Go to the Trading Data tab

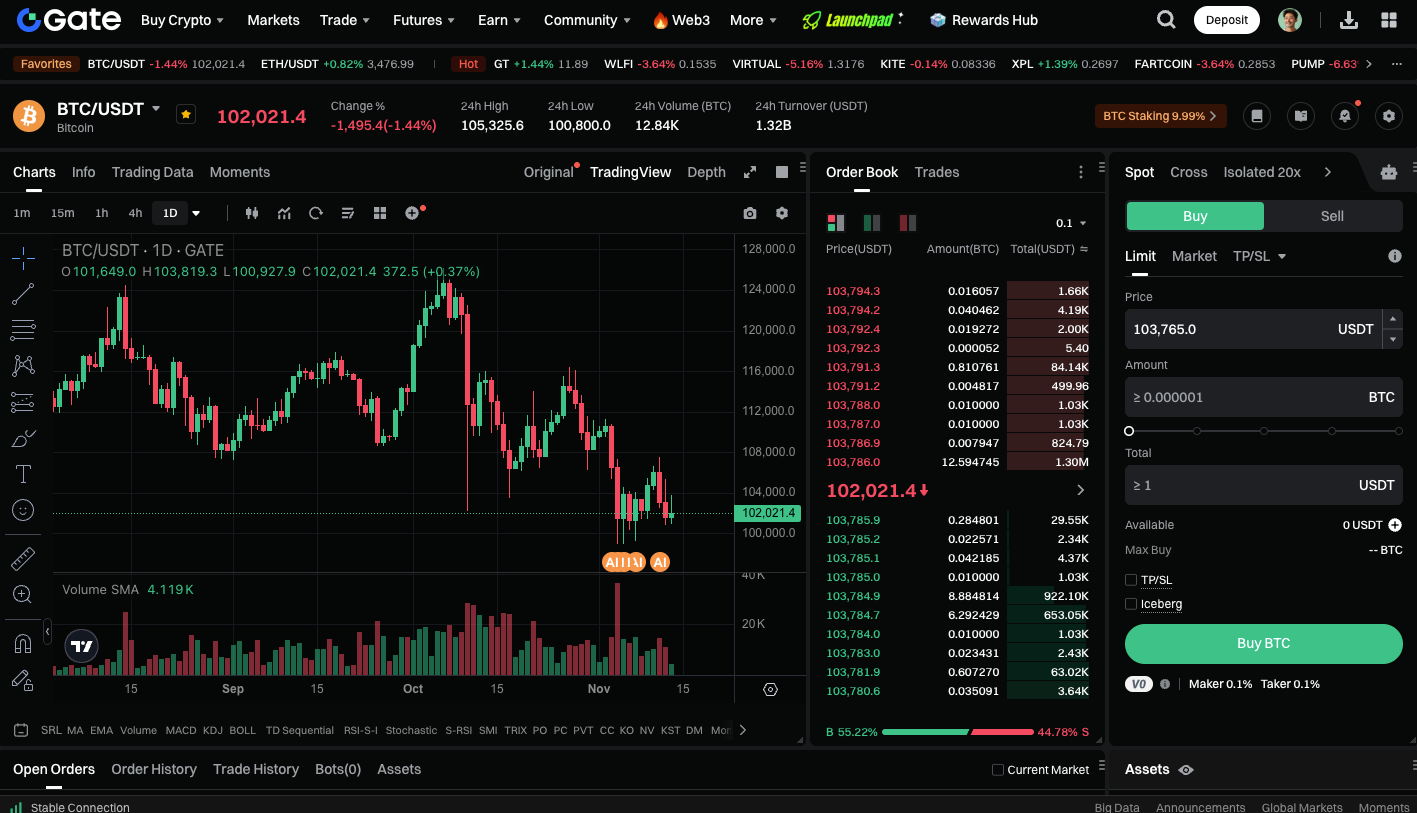pyautogui.click(x=153, y=172)
